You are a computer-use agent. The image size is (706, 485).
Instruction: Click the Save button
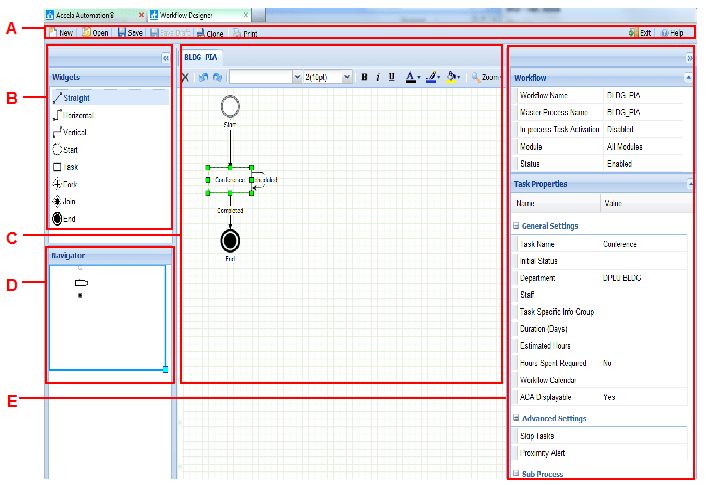130,33
